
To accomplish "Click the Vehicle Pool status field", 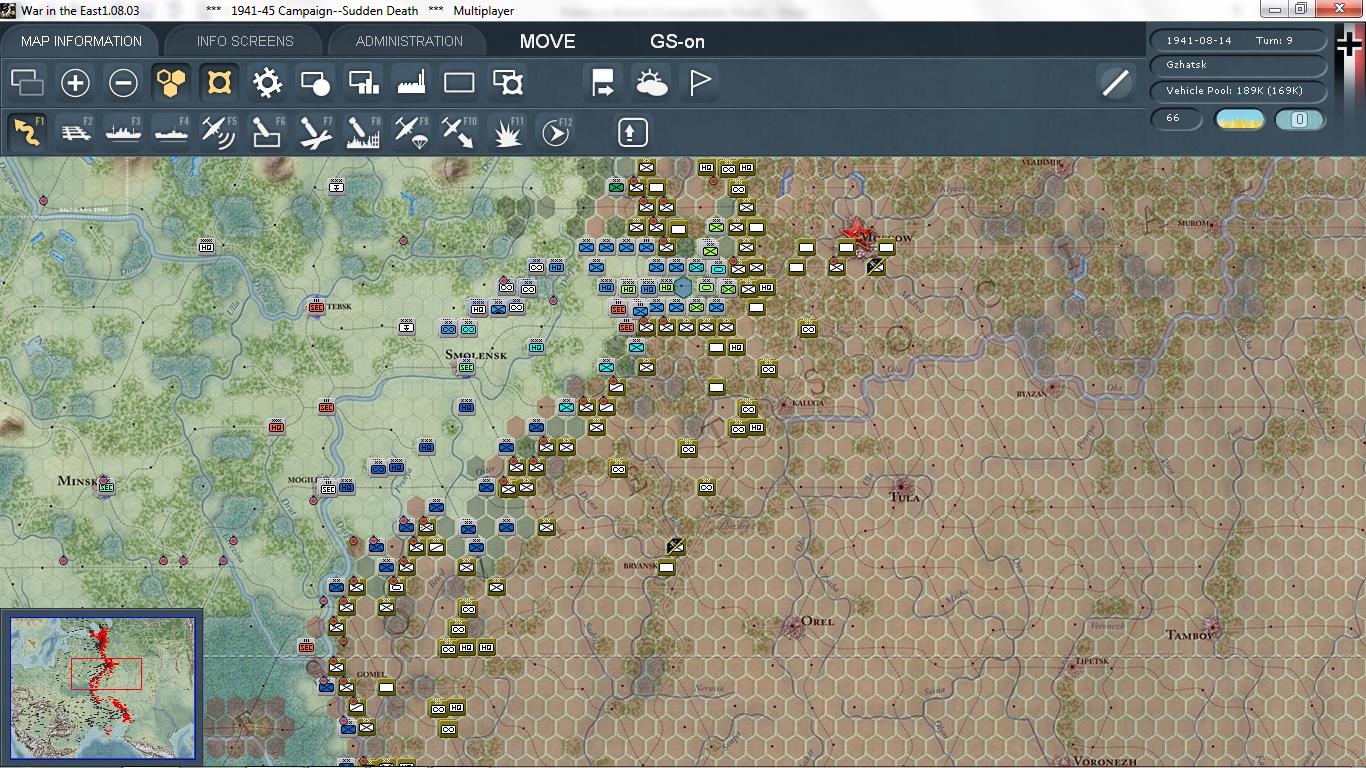I will tap(1239, 91).
